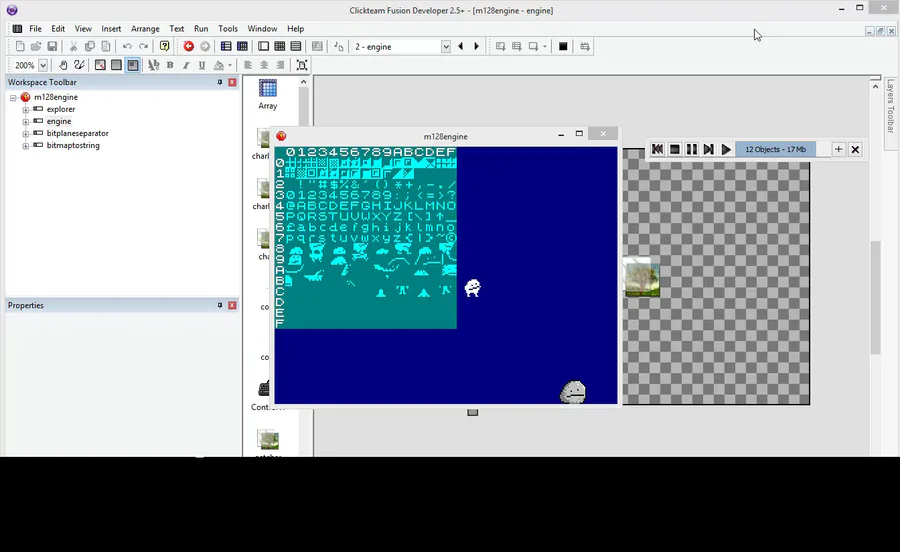
Task: Click the center frame icon
Action: pyautogui.click(x=302, y=65)
